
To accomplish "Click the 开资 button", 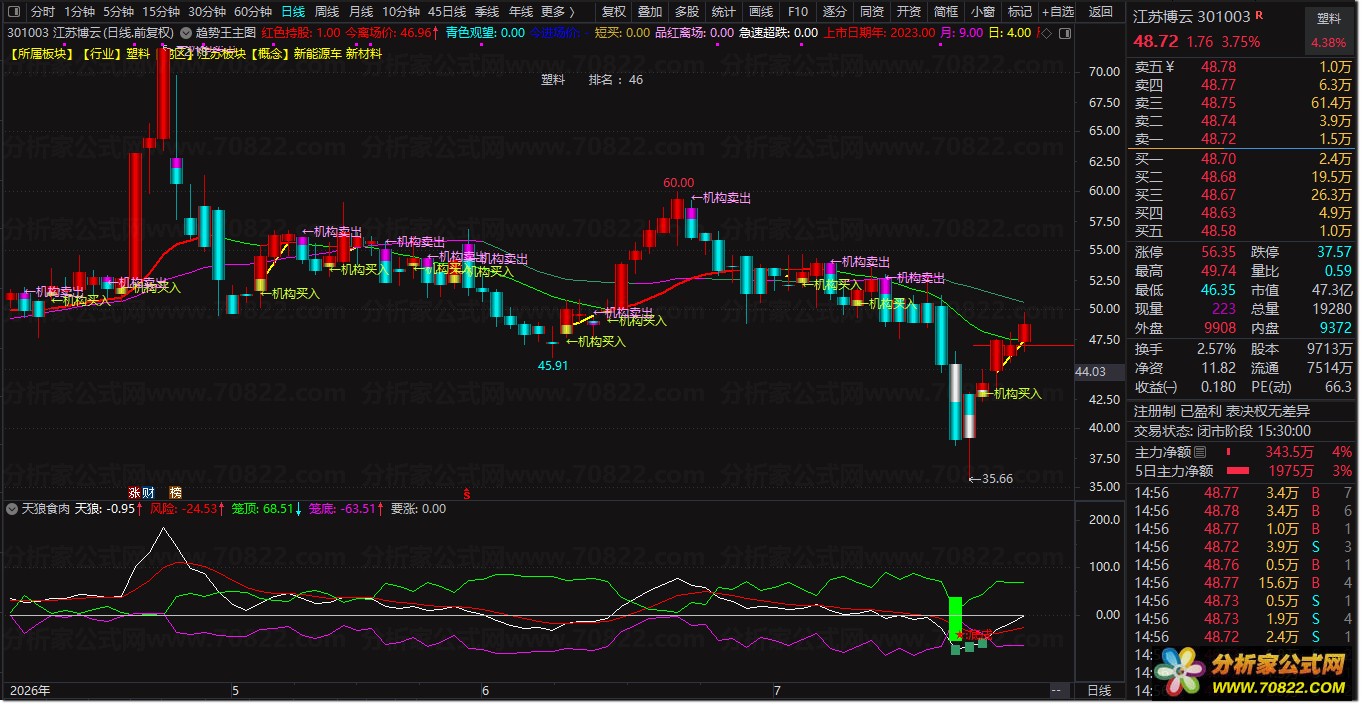I will click(909, 12).
